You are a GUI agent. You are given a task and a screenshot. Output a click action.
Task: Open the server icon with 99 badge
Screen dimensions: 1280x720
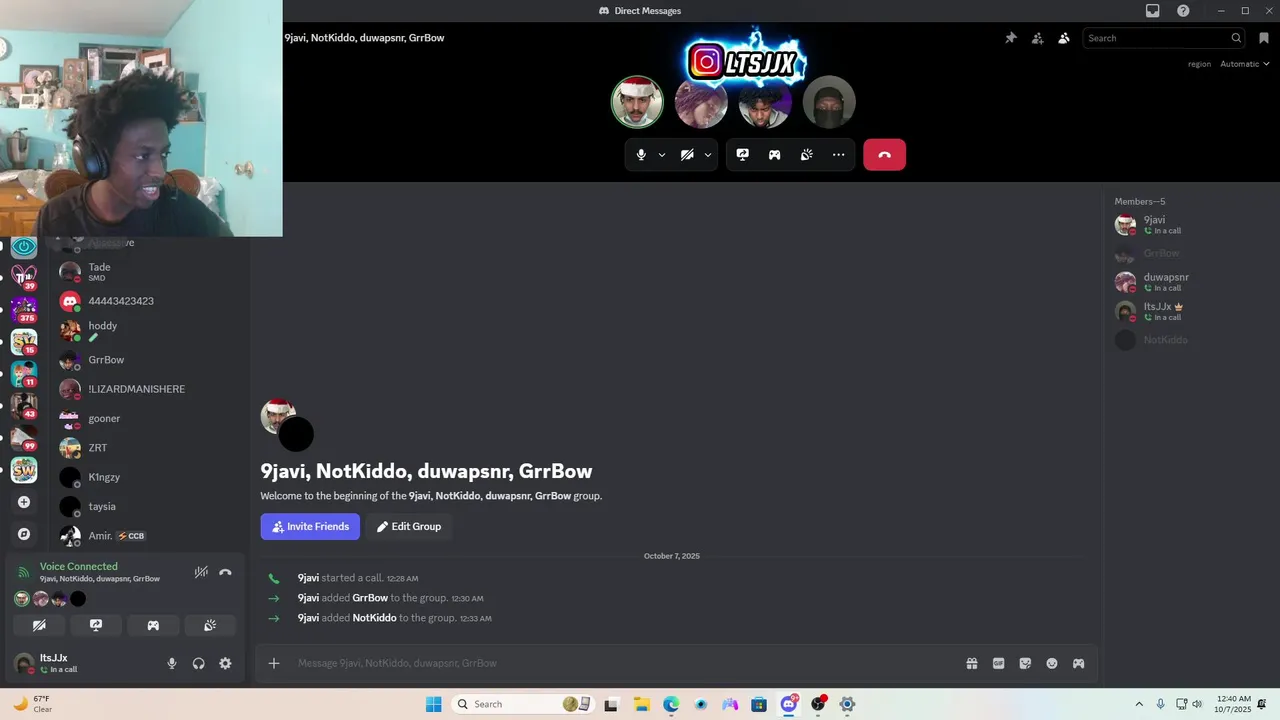pos(24,438)
